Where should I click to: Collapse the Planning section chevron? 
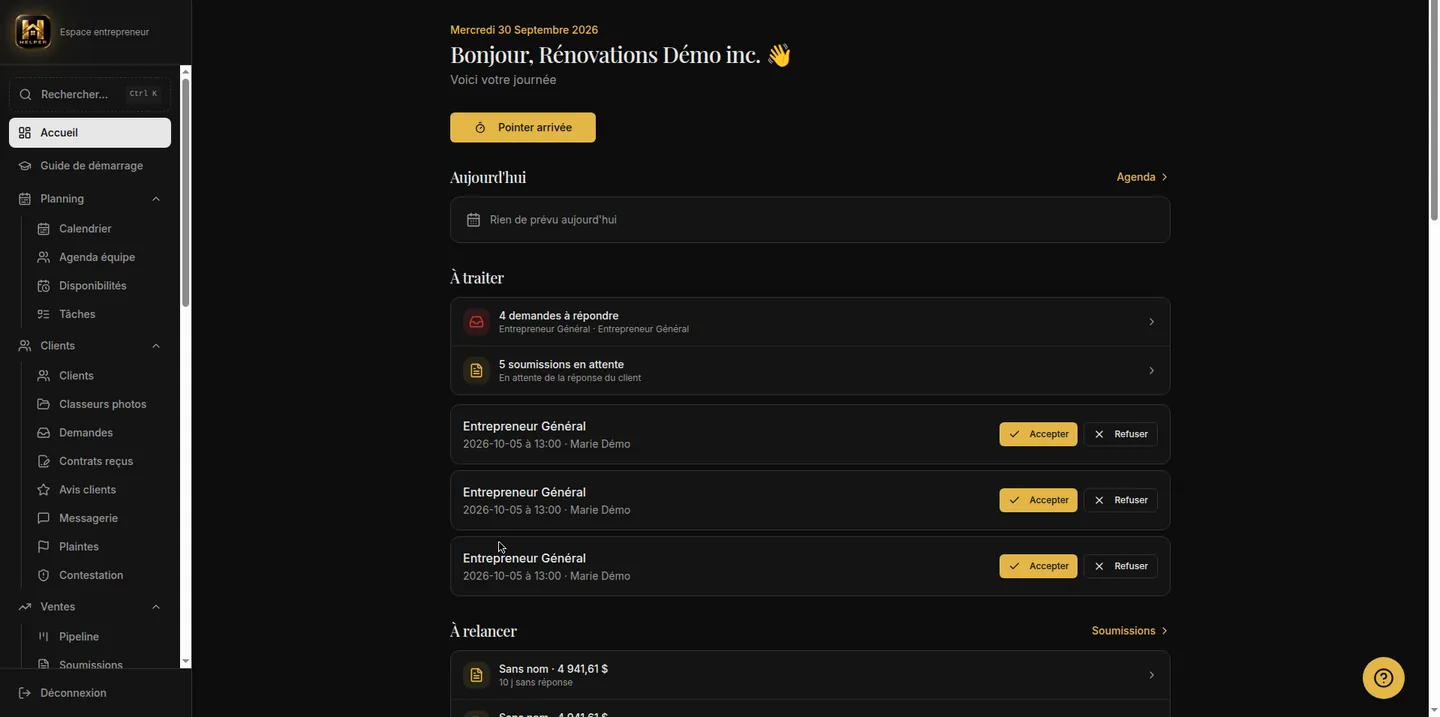[x=156, y=199]
